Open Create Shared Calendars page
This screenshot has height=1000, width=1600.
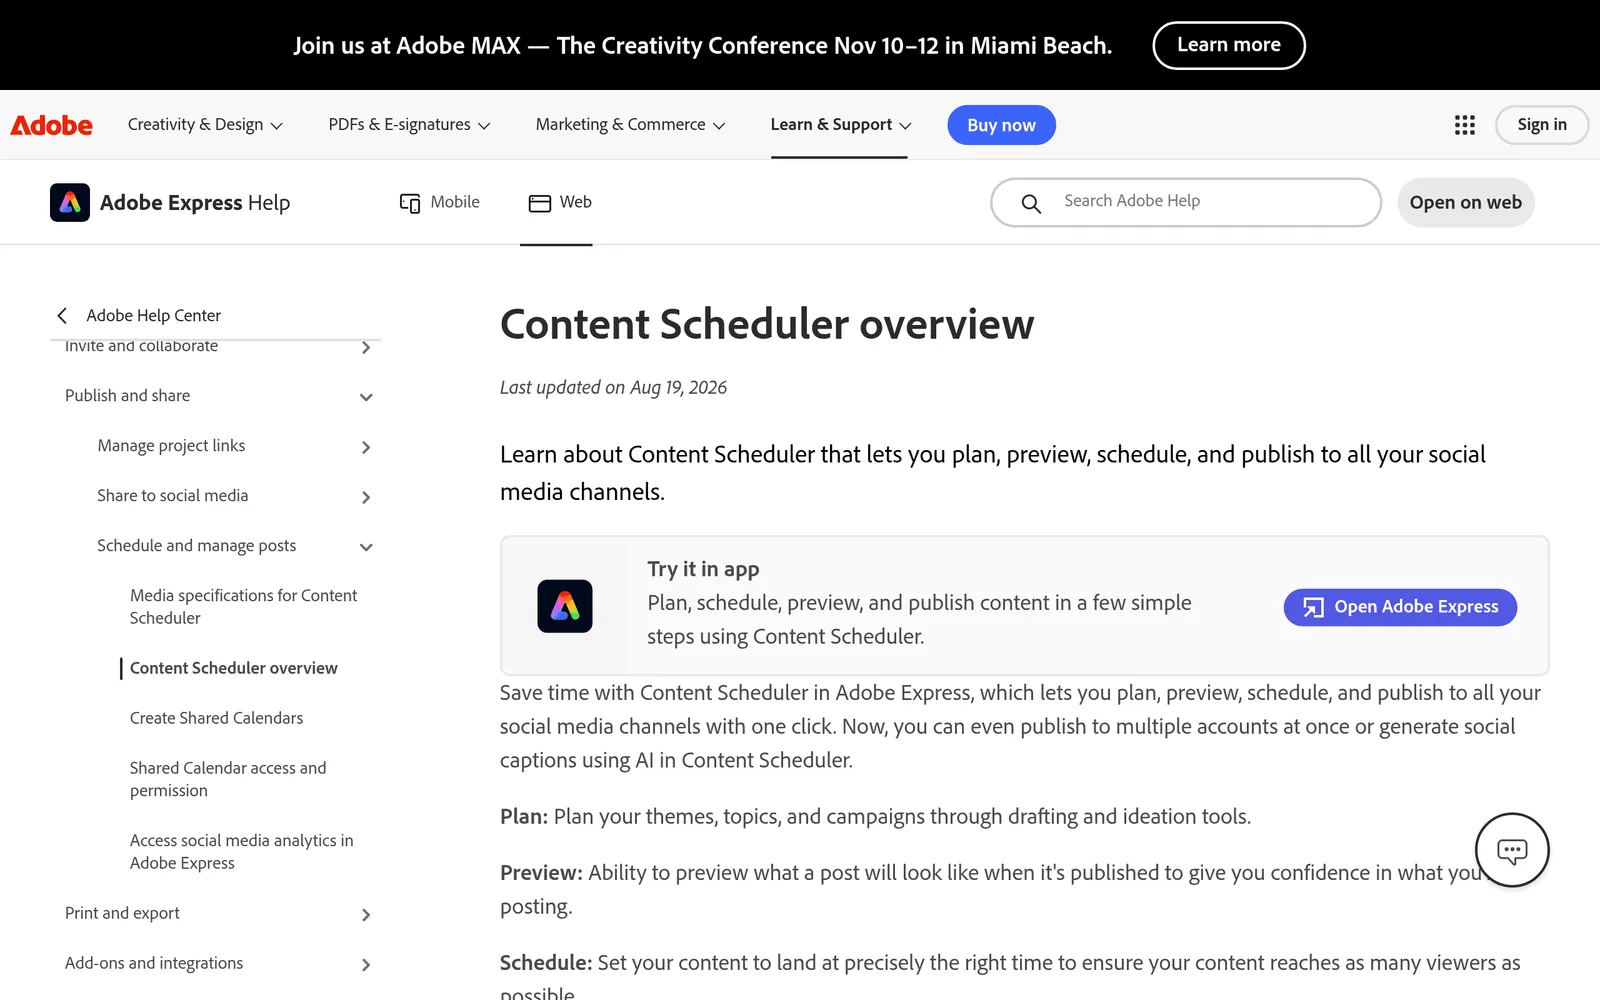tap(216, 718)
